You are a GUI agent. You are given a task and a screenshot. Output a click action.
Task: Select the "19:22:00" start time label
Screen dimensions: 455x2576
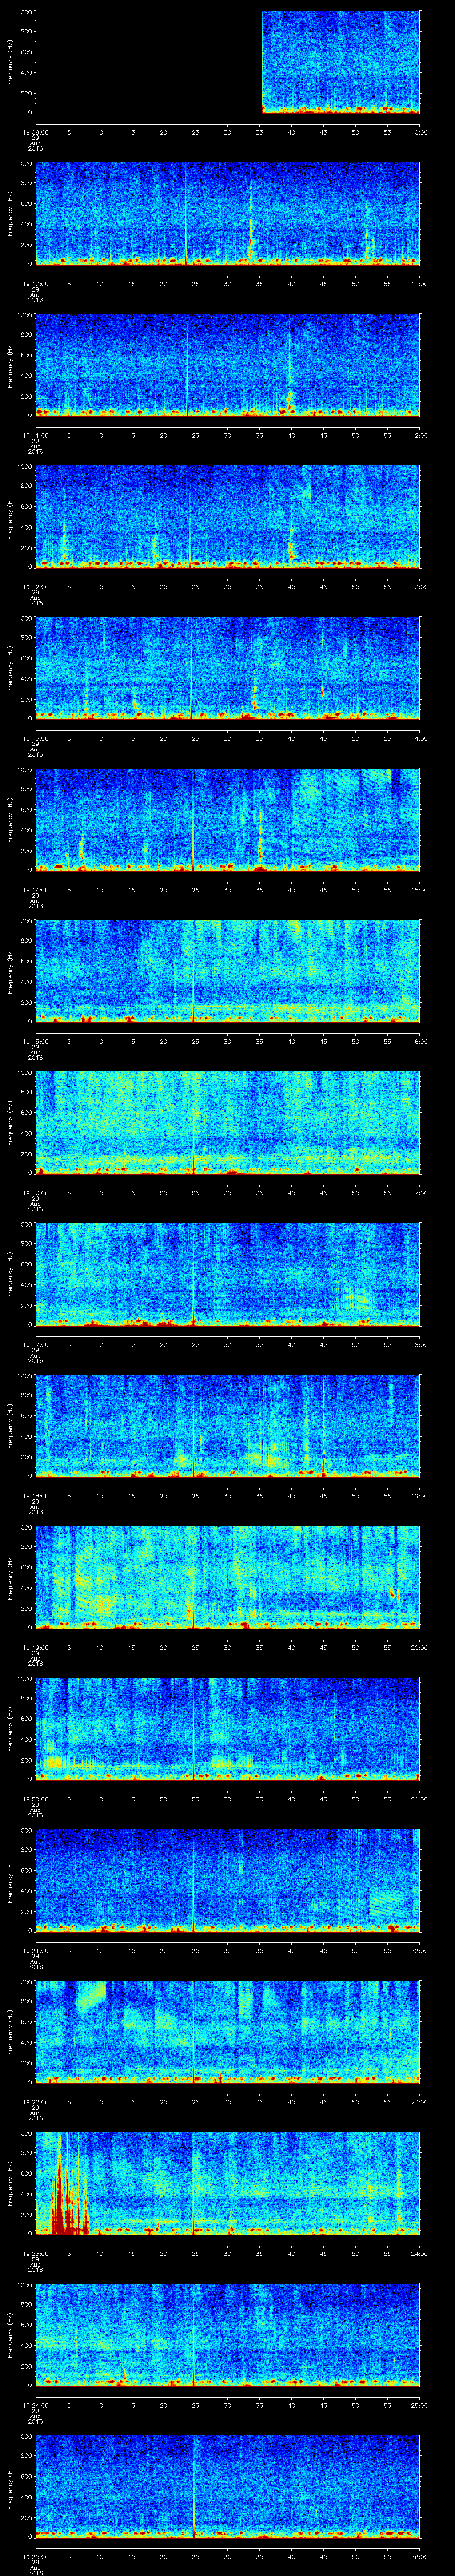pyautogui.click(x=35, y=2102)
